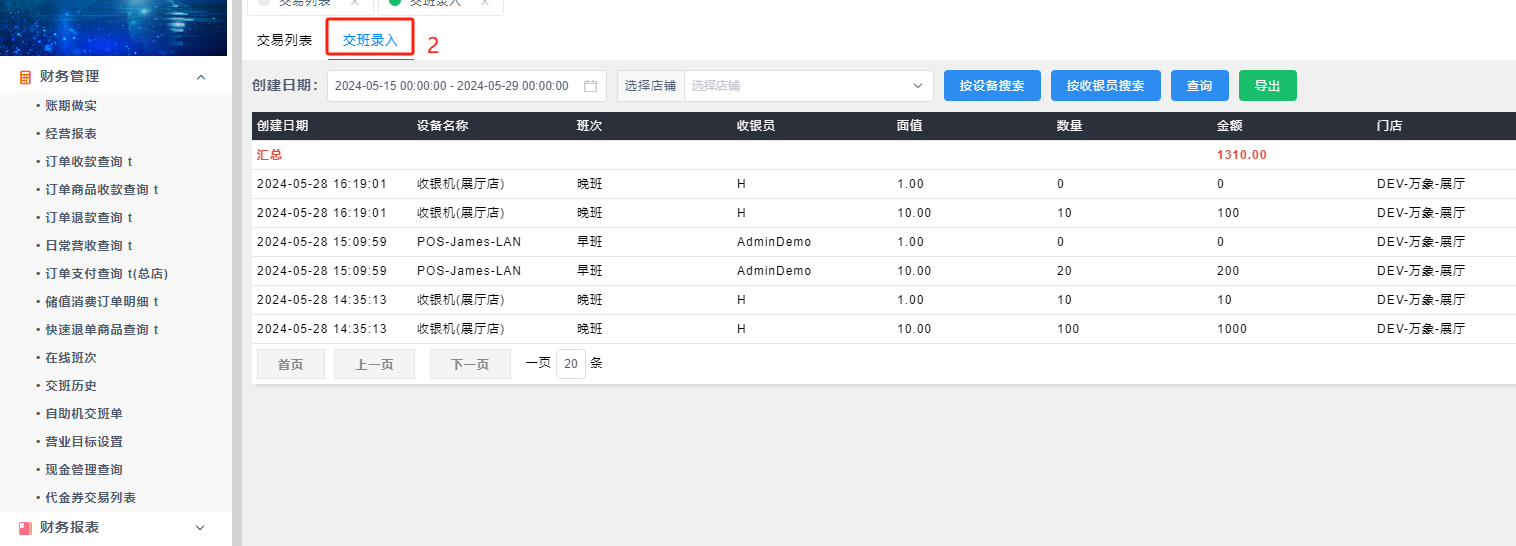
Task: Click 下一页 next page button
Action: pyautogui.click(x=470, y=364)
